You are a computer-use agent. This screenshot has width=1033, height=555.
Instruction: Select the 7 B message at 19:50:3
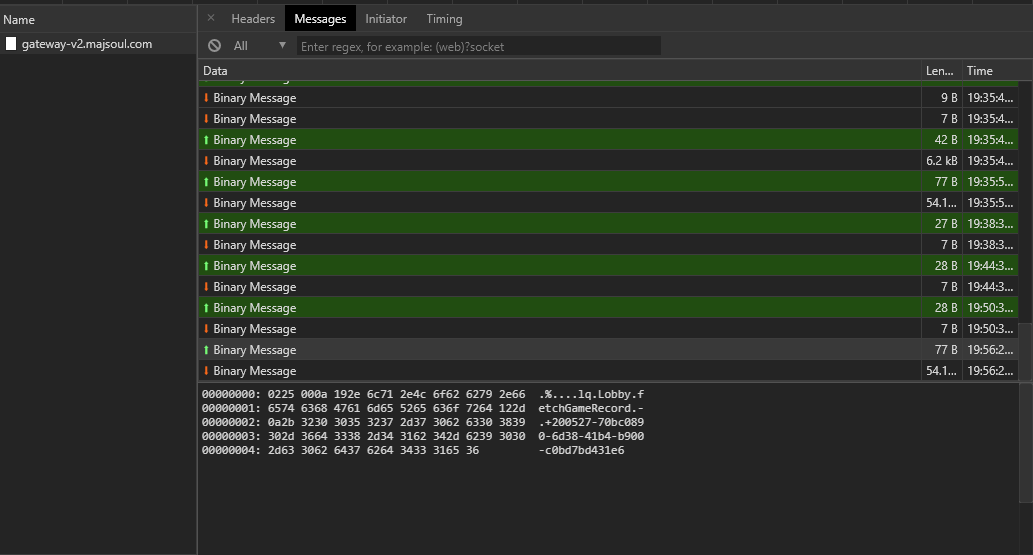(x=608, y=329)
